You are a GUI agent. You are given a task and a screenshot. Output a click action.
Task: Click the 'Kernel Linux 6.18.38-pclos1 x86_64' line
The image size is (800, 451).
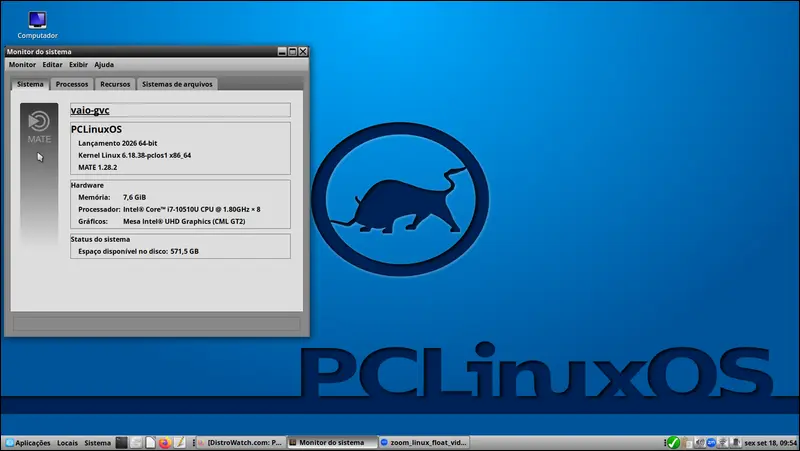pos(135,156)
